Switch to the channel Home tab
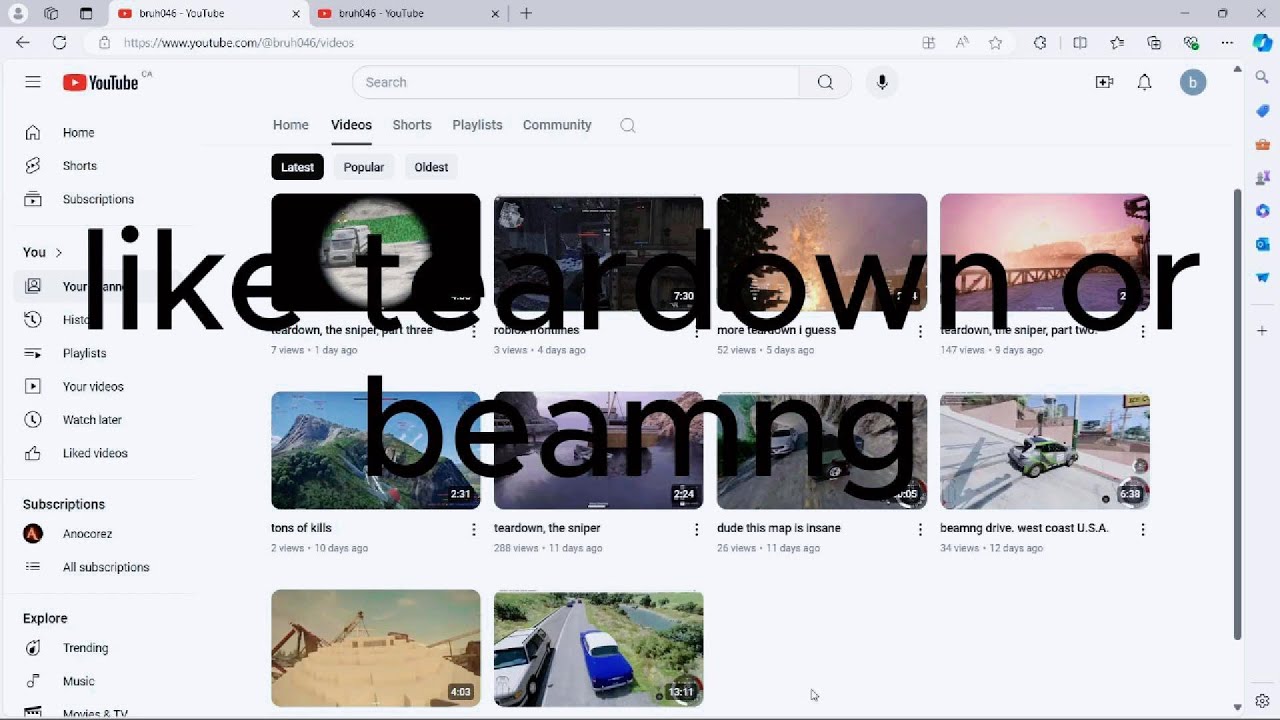1280x720 pixels. 291,125
